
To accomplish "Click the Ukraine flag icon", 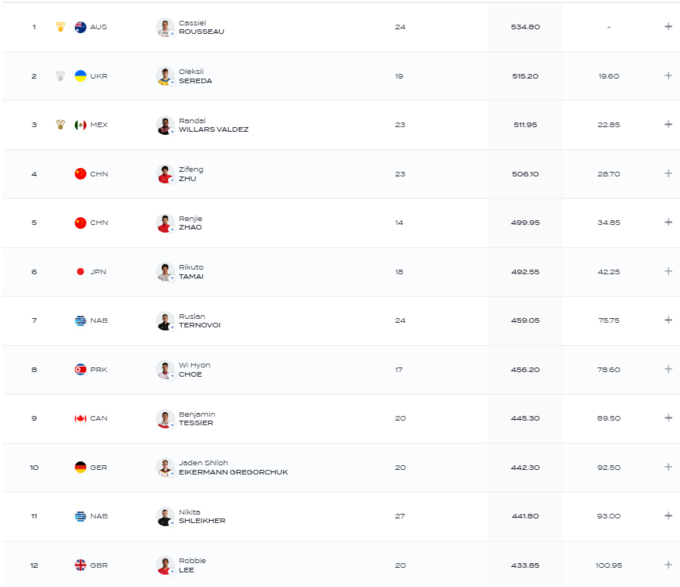I will (x=80, y=76).
